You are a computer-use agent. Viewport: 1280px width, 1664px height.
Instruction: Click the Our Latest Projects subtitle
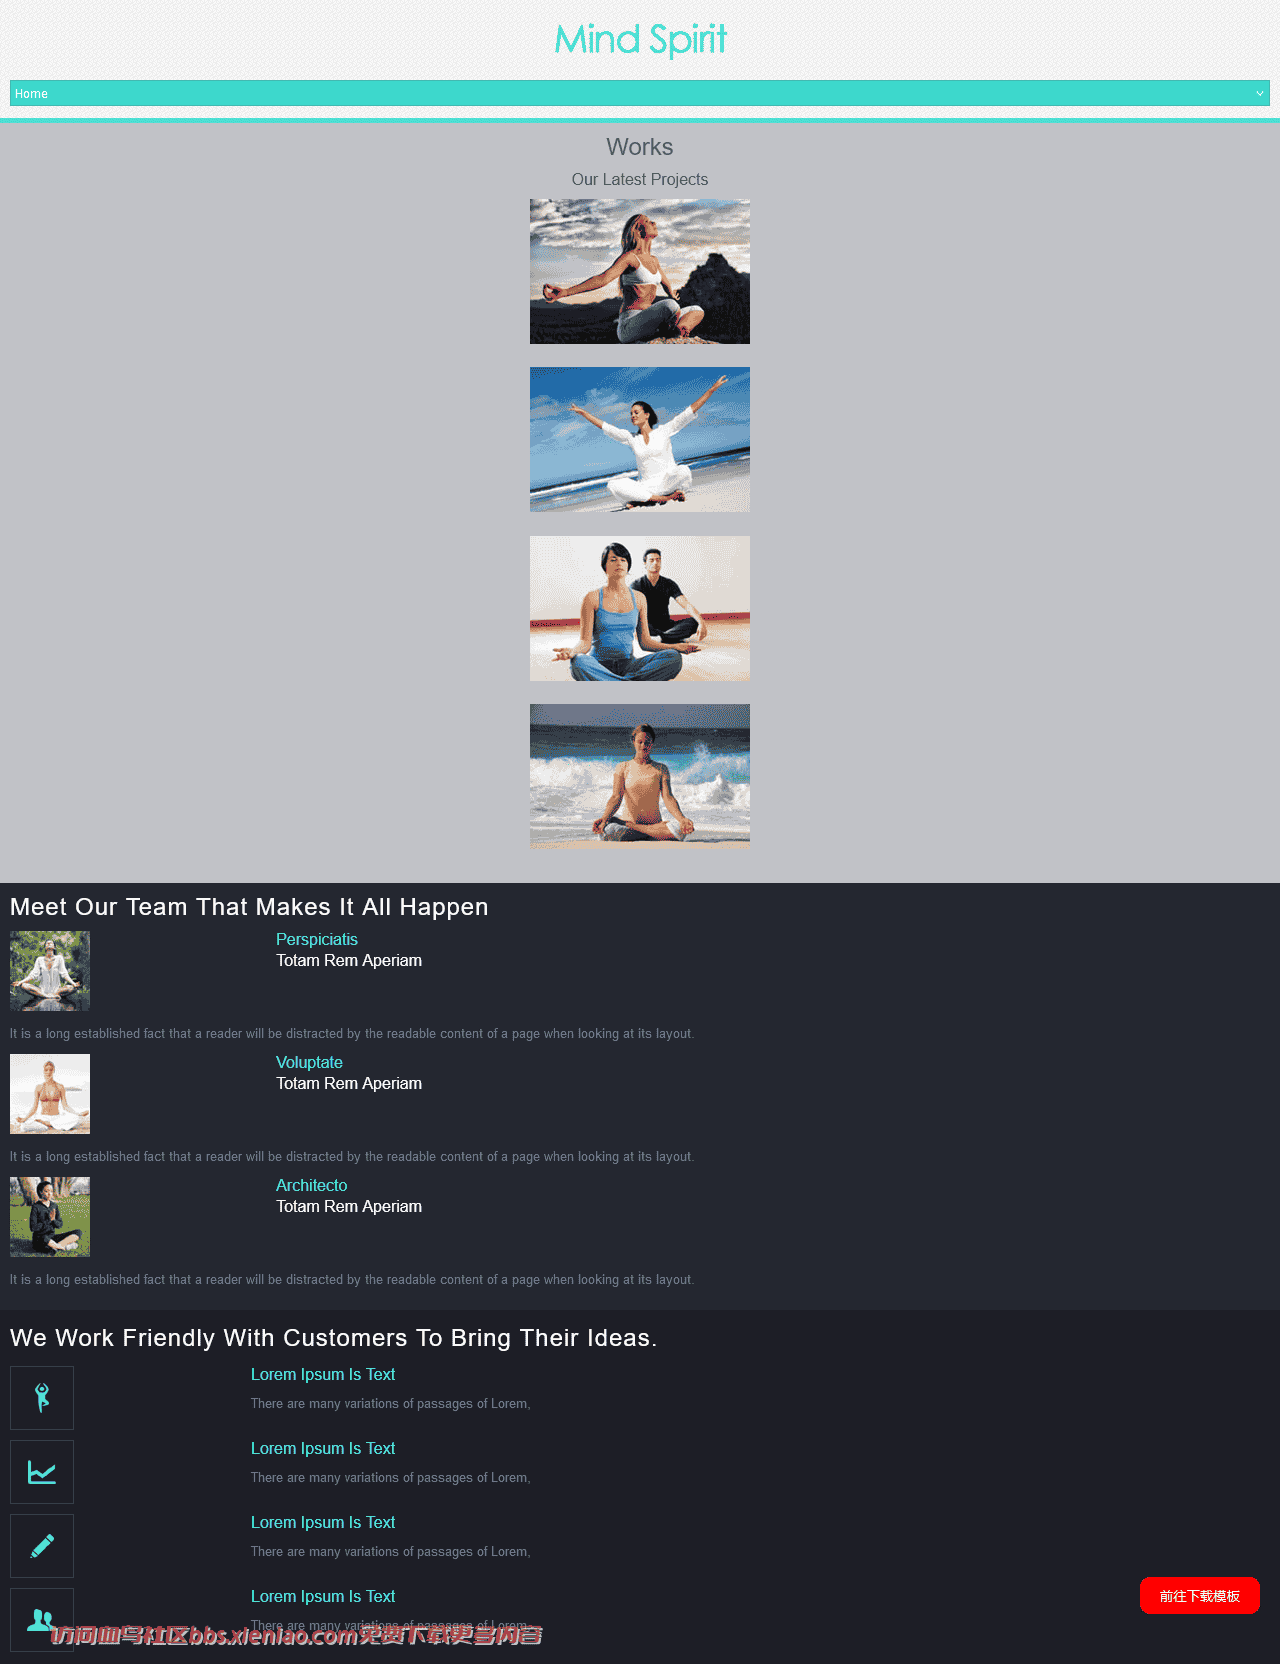click(x=640, y=179)
